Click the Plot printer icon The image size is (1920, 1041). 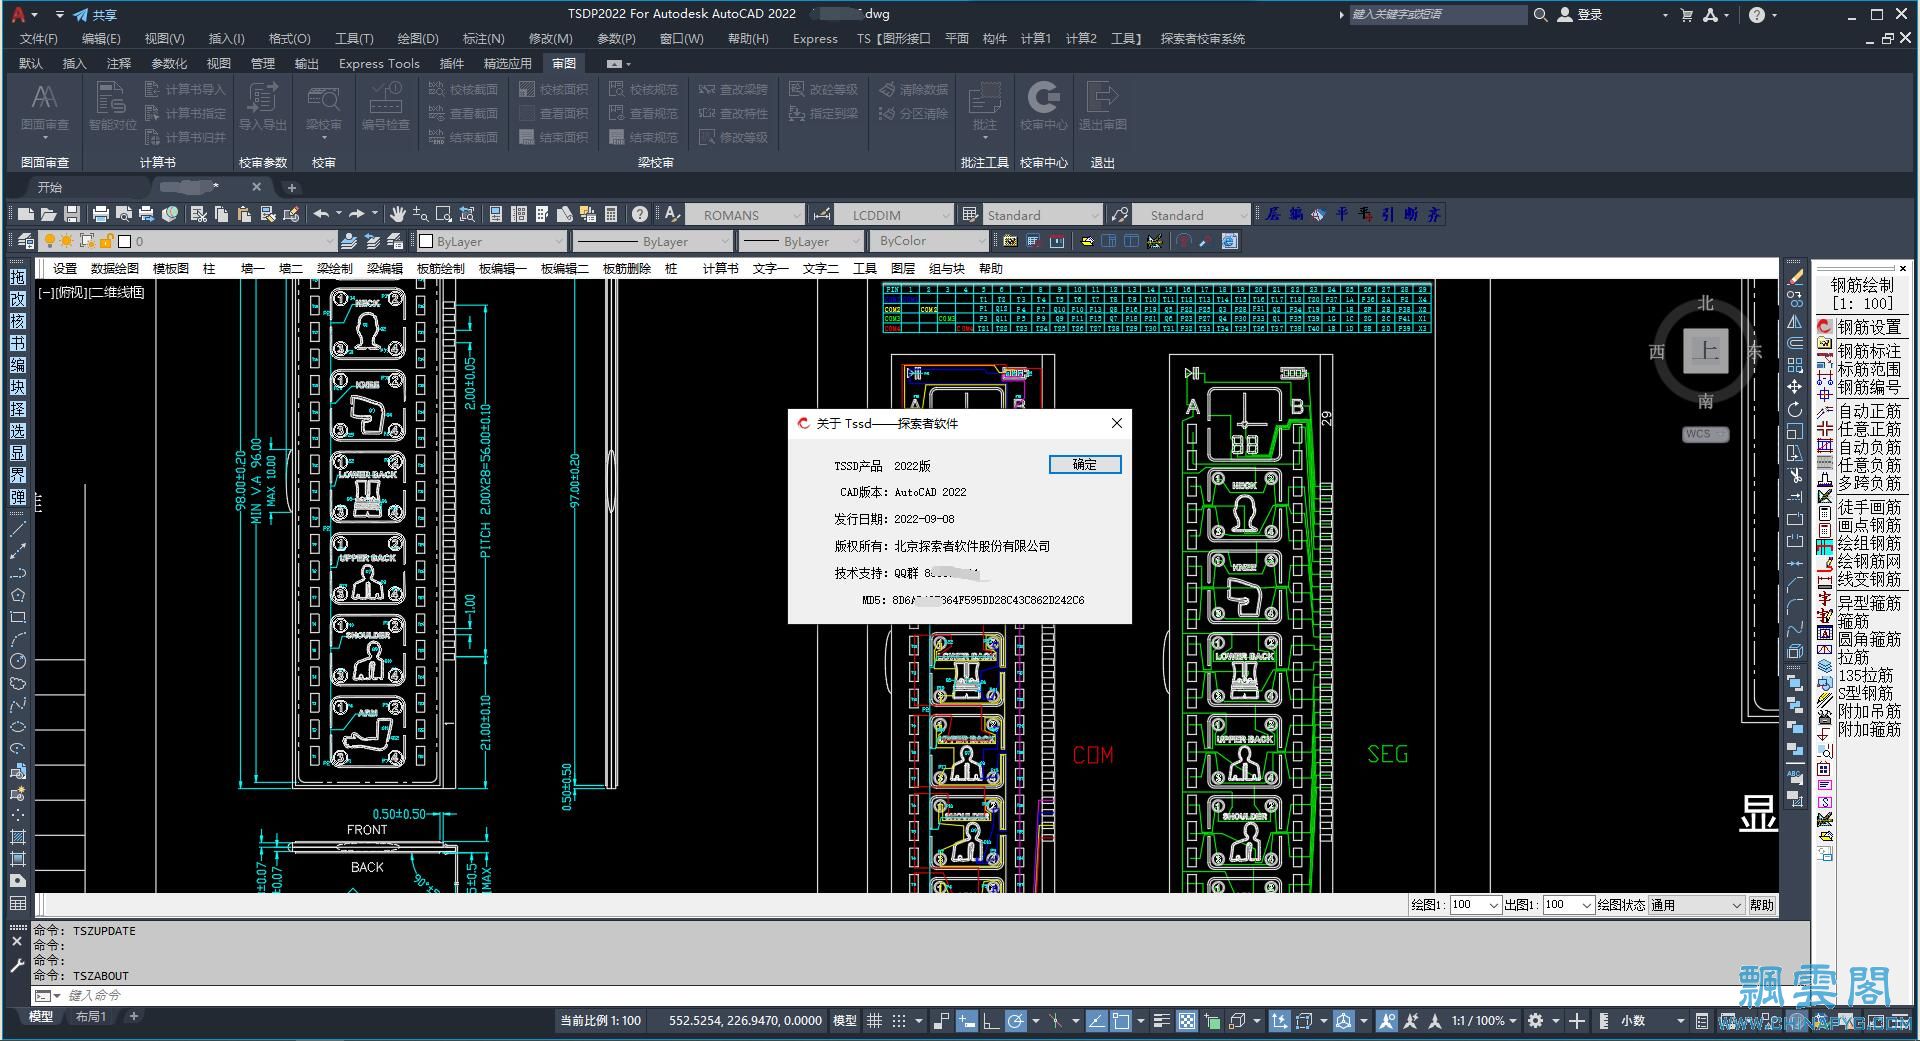(x=101, y=214)
